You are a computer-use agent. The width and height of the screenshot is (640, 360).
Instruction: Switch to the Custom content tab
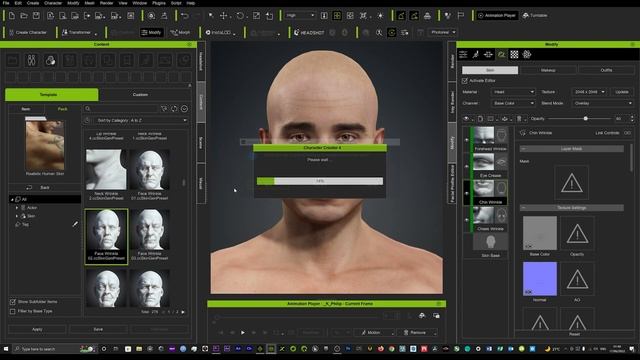pos(140,95)
